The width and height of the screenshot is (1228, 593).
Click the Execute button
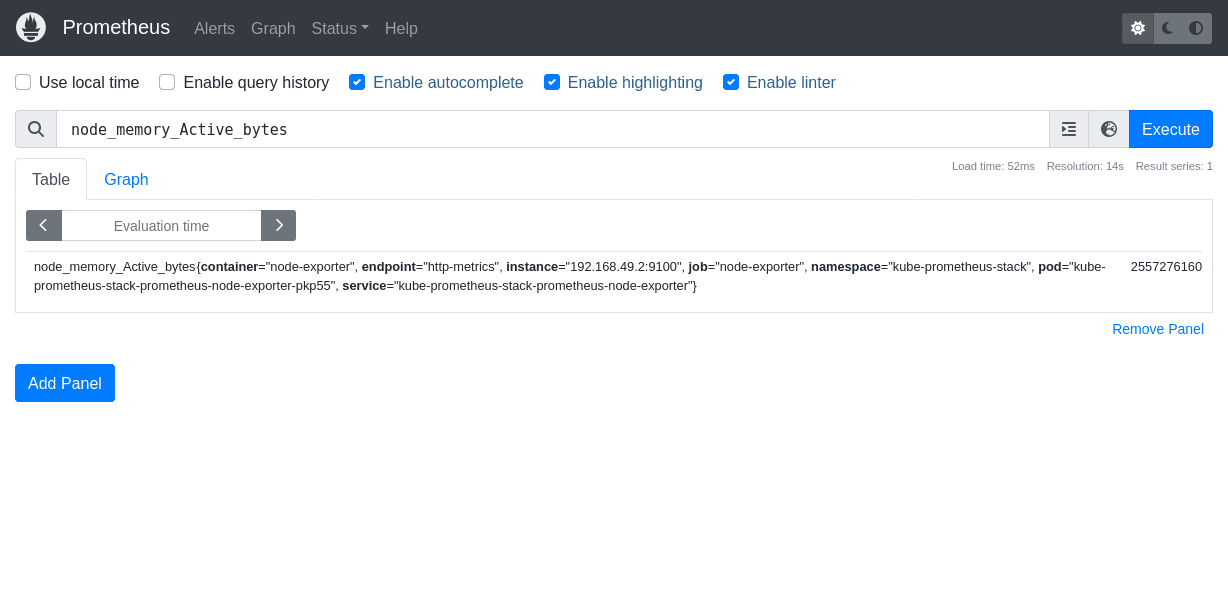tap(1170, 129)
